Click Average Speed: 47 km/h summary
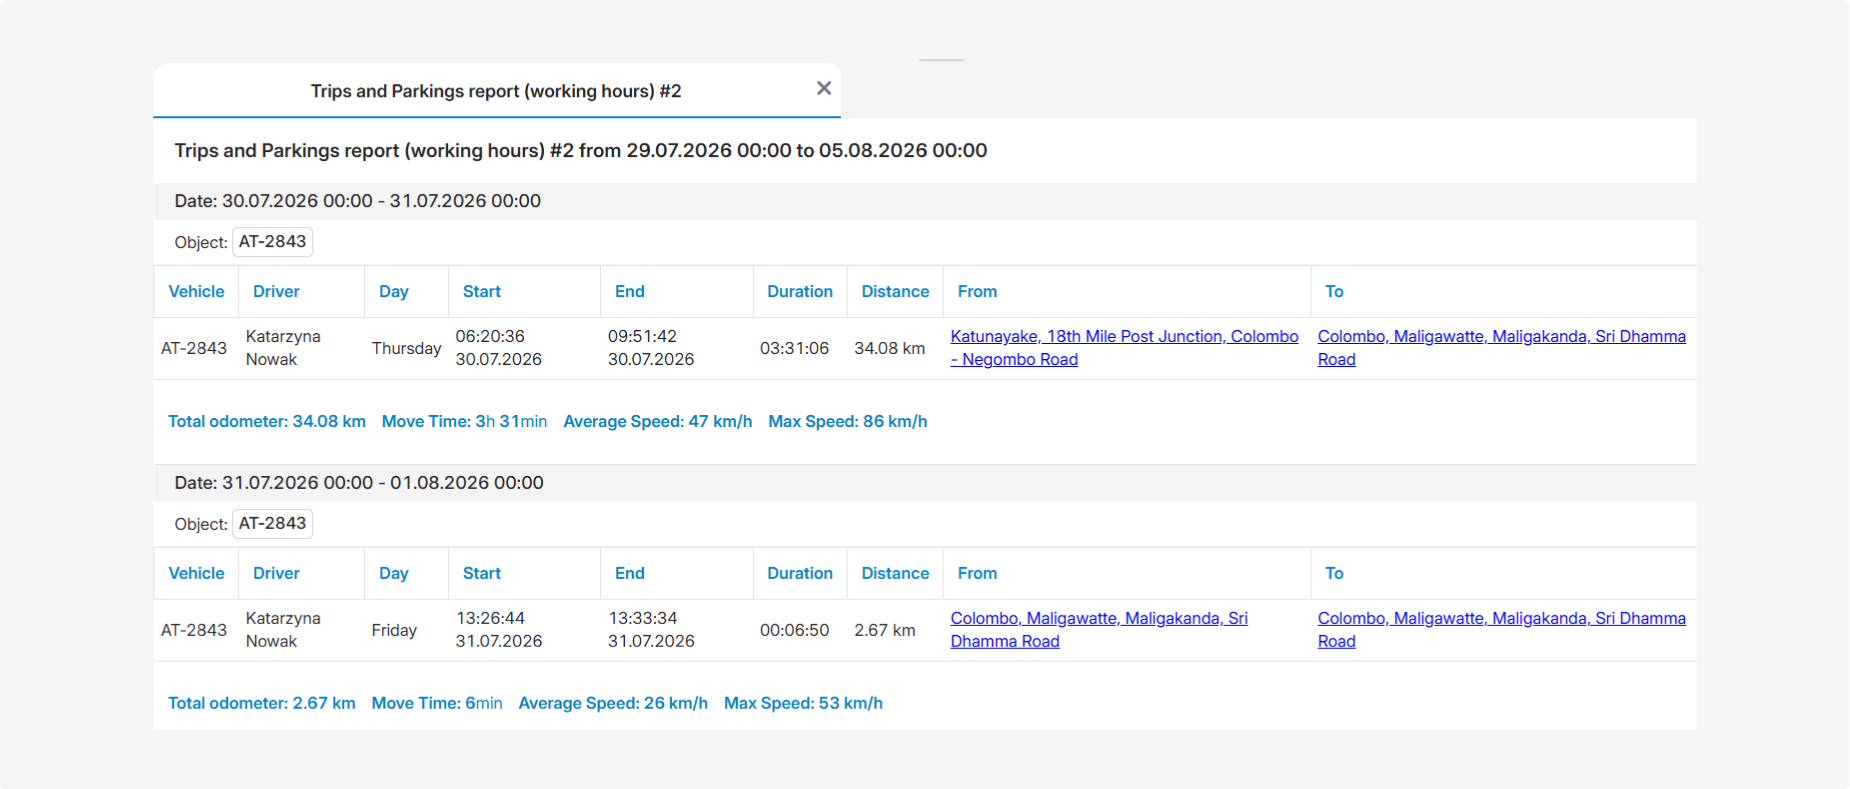1850x789 pixels. pyautogui.click(x=657, y=422)
